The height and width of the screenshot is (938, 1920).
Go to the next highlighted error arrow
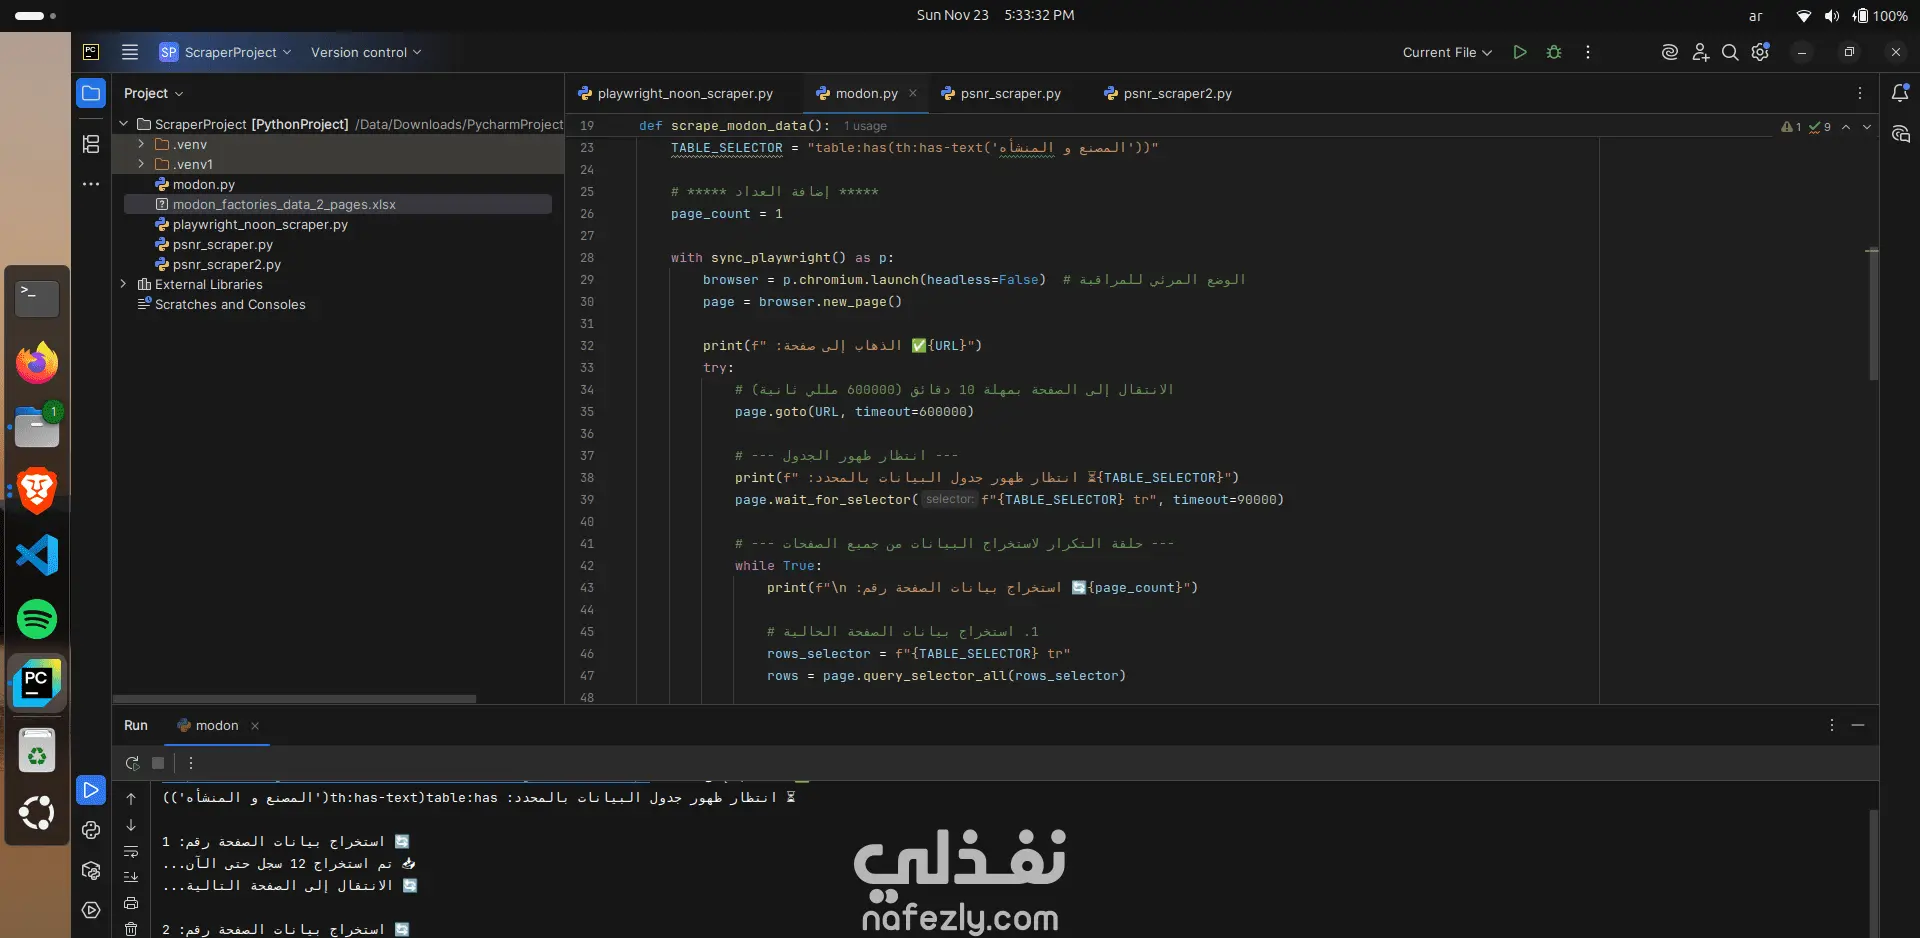tap(1867, 127)
